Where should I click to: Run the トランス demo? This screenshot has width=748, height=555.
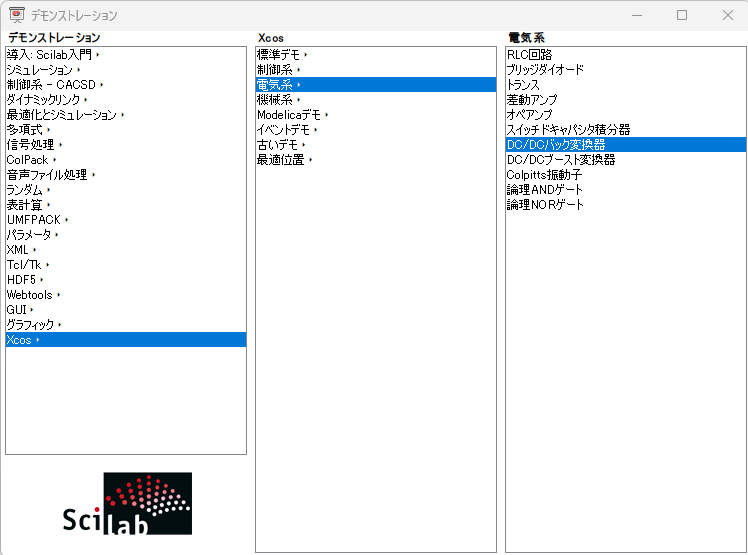tap(626, 84)
